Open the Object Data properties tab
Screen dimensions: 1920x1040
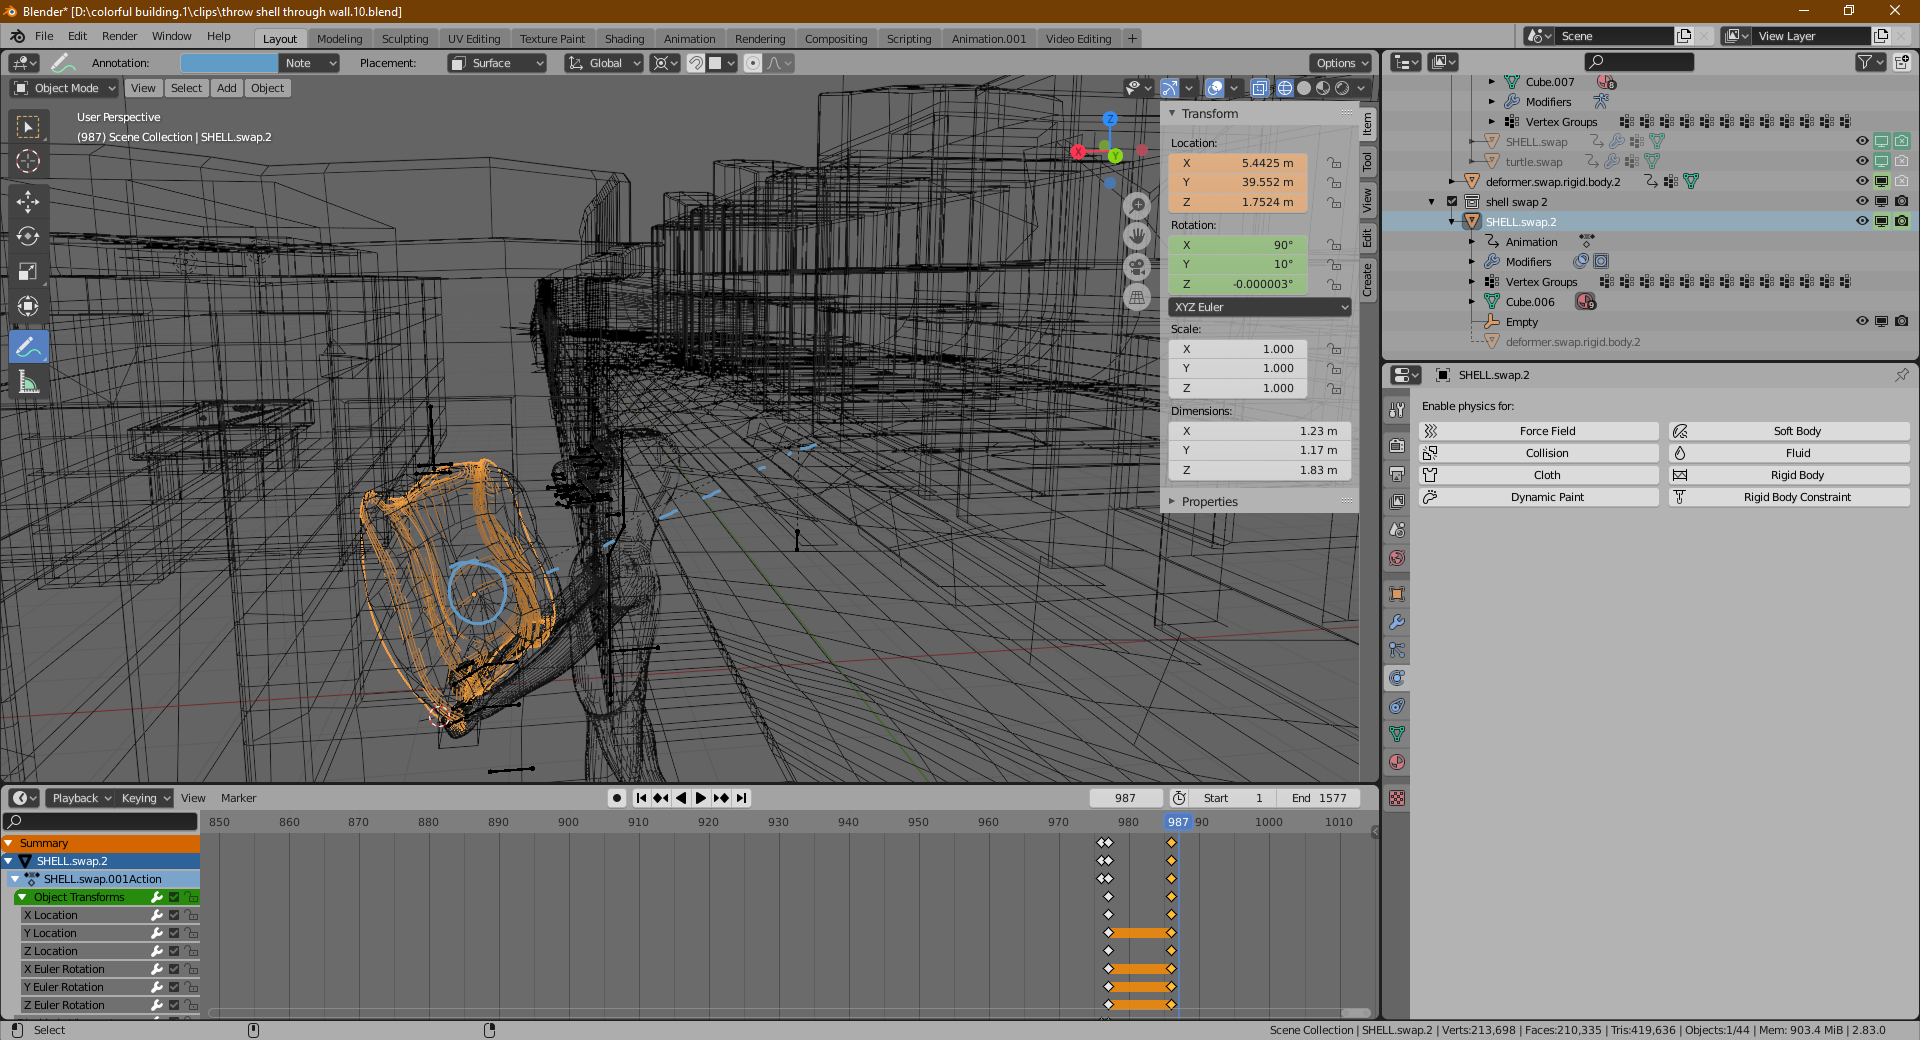tap(1397, 734)
